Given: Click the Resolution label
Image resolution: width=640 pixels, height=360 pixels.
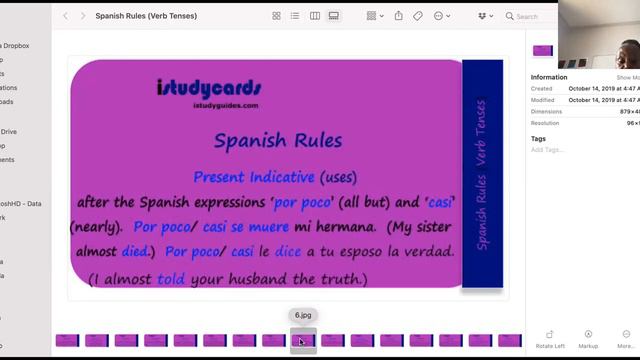Looking at the screenshot, I should coord(544,123).
